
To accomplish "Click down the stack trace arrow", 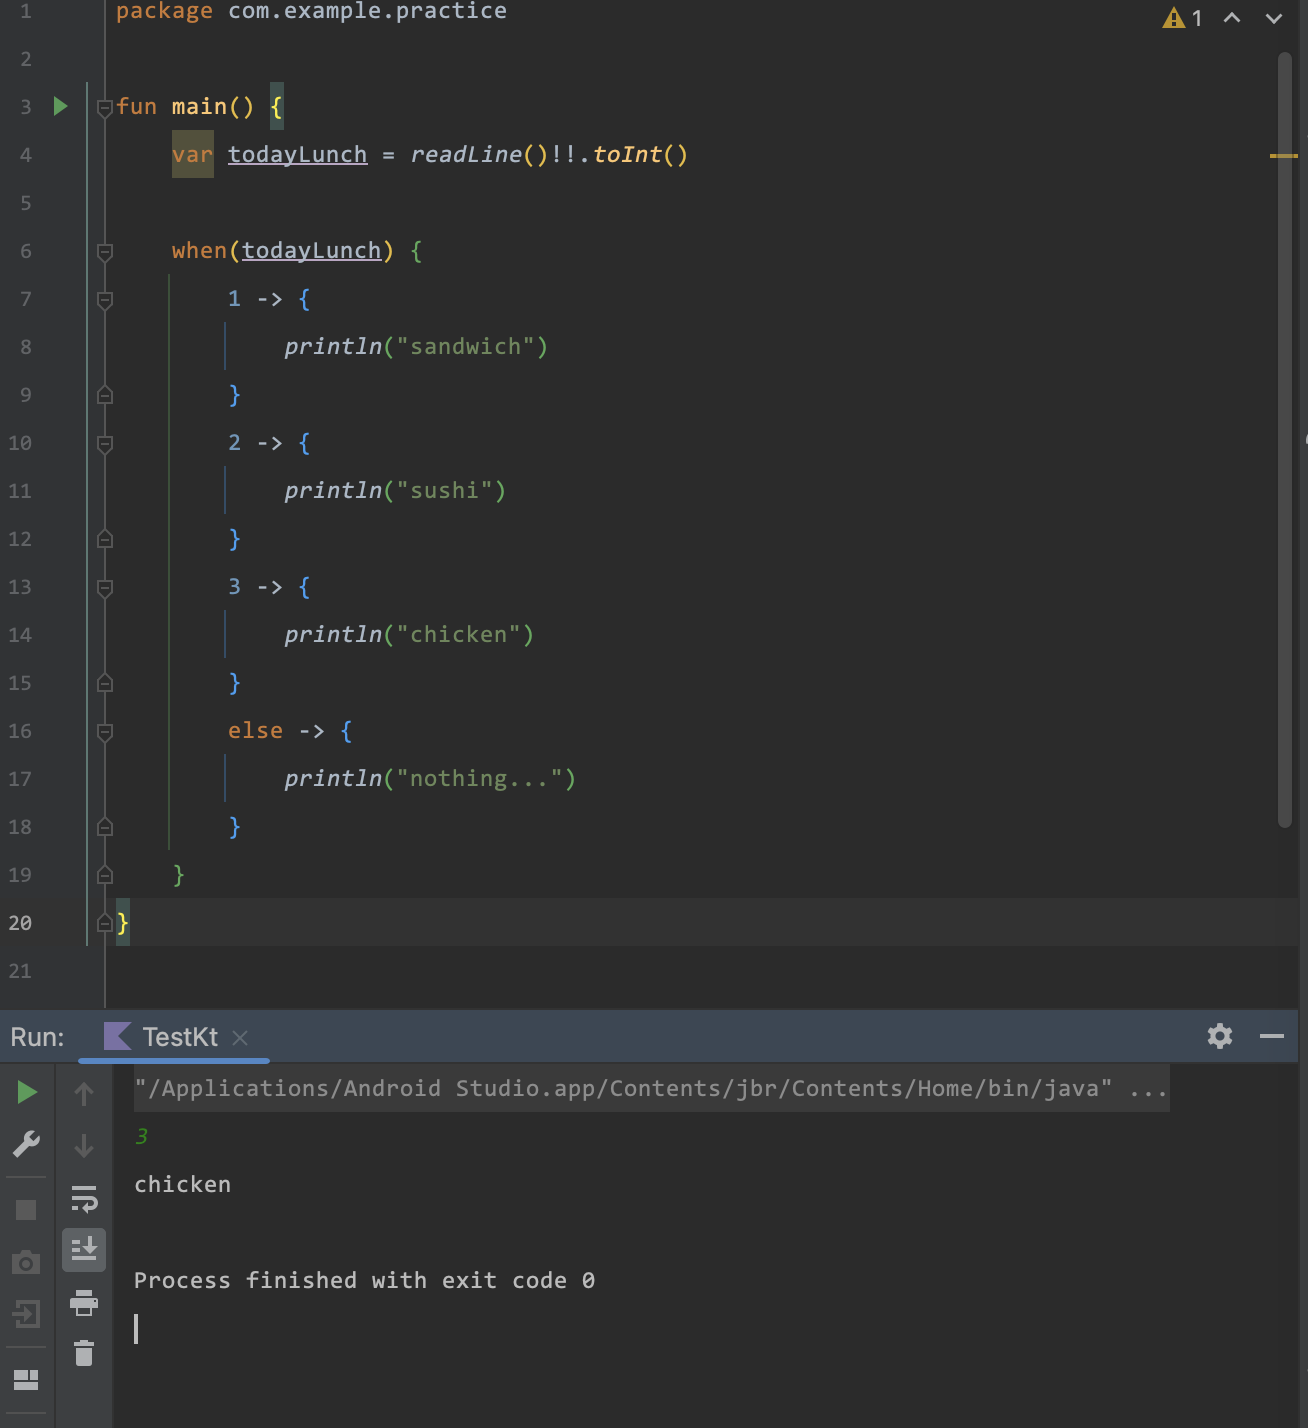I will point(84,1145).
